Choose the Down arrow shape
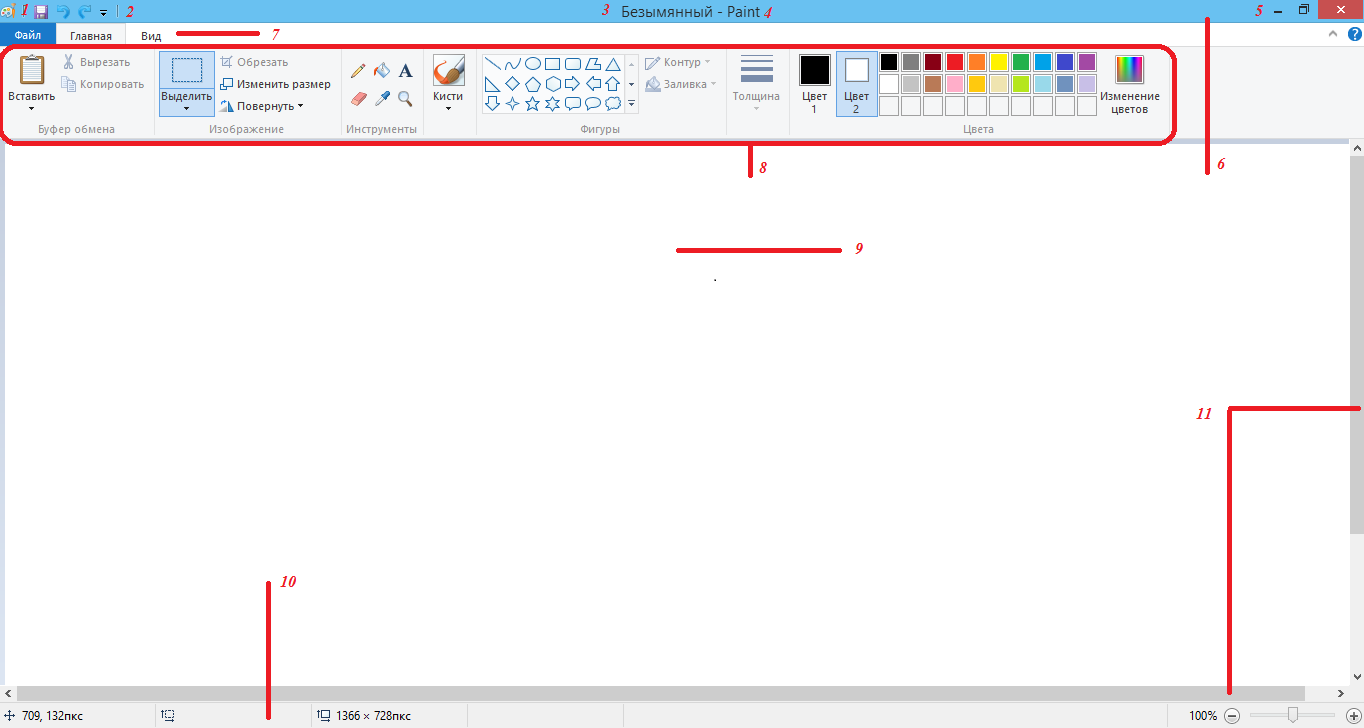Viewport: 1364px width, 728px height. [492, 103]
